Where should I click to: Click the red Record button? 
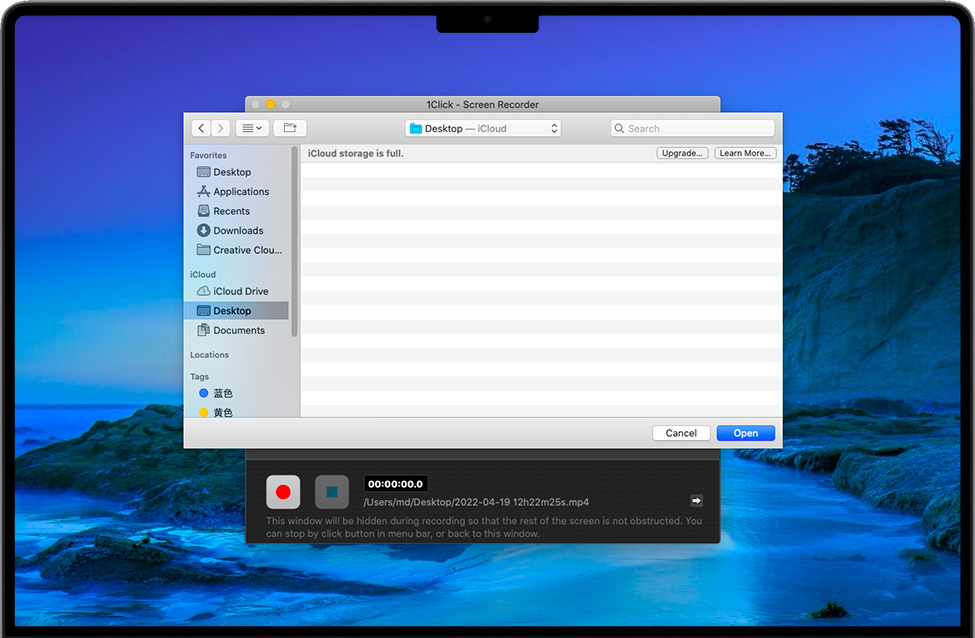(283, 492)
